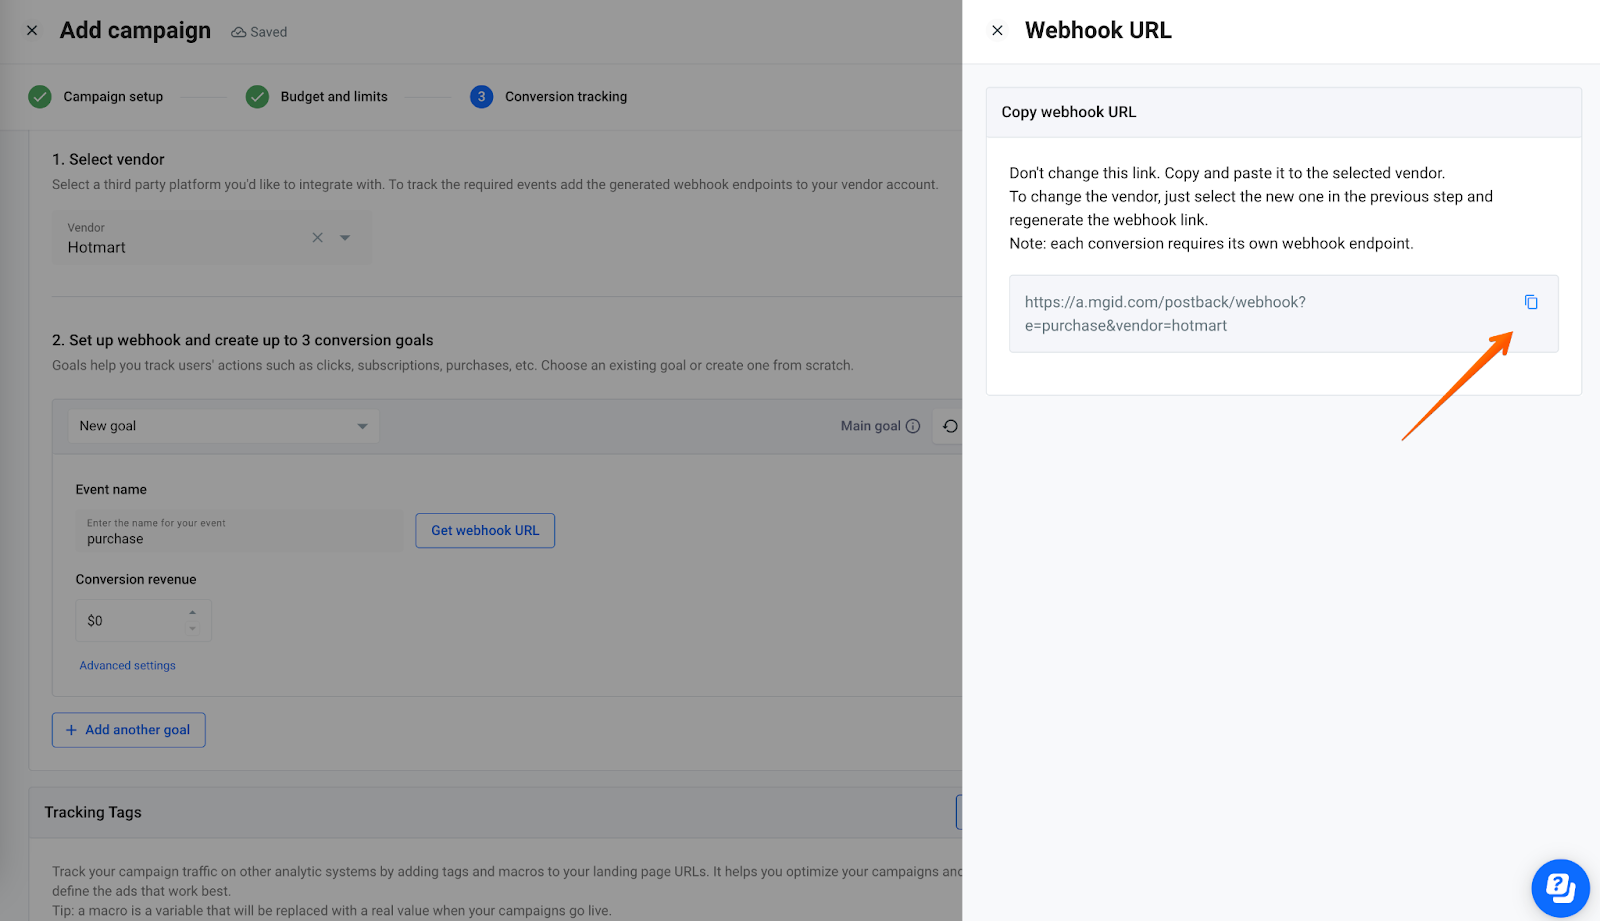
Task: Copy the webhook URL using the copy icon
Action: point(1531,301)
